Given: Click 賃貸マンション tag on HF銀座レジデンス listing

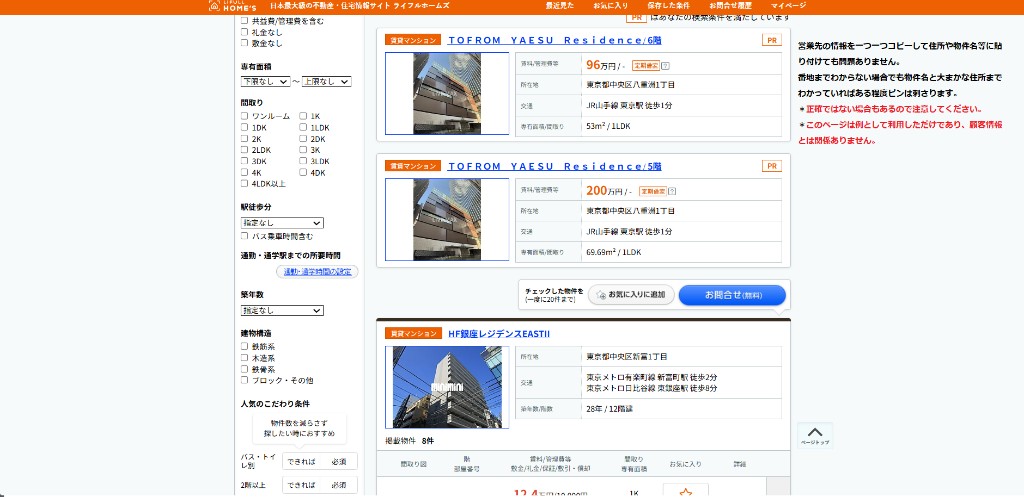Looking at the screenshot, I should pyautogui.click(x=413, y=334).
